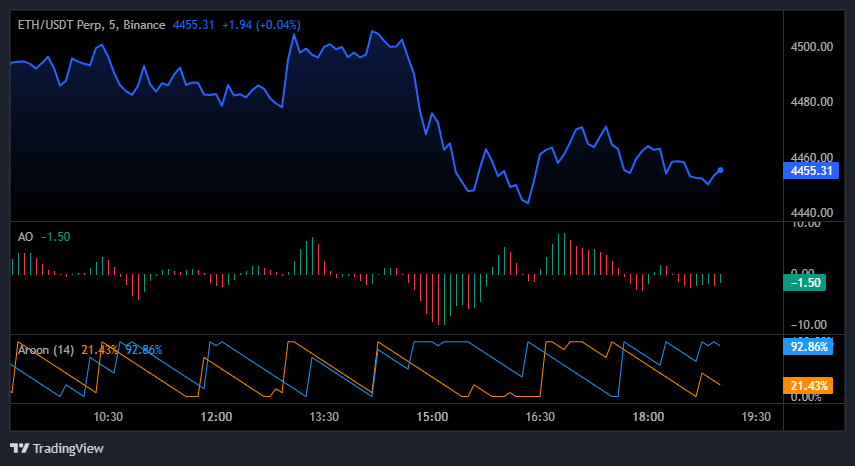This screenshot has width=855, height=466.
Task: Click the TradingView logo icon
Action: 18,448
